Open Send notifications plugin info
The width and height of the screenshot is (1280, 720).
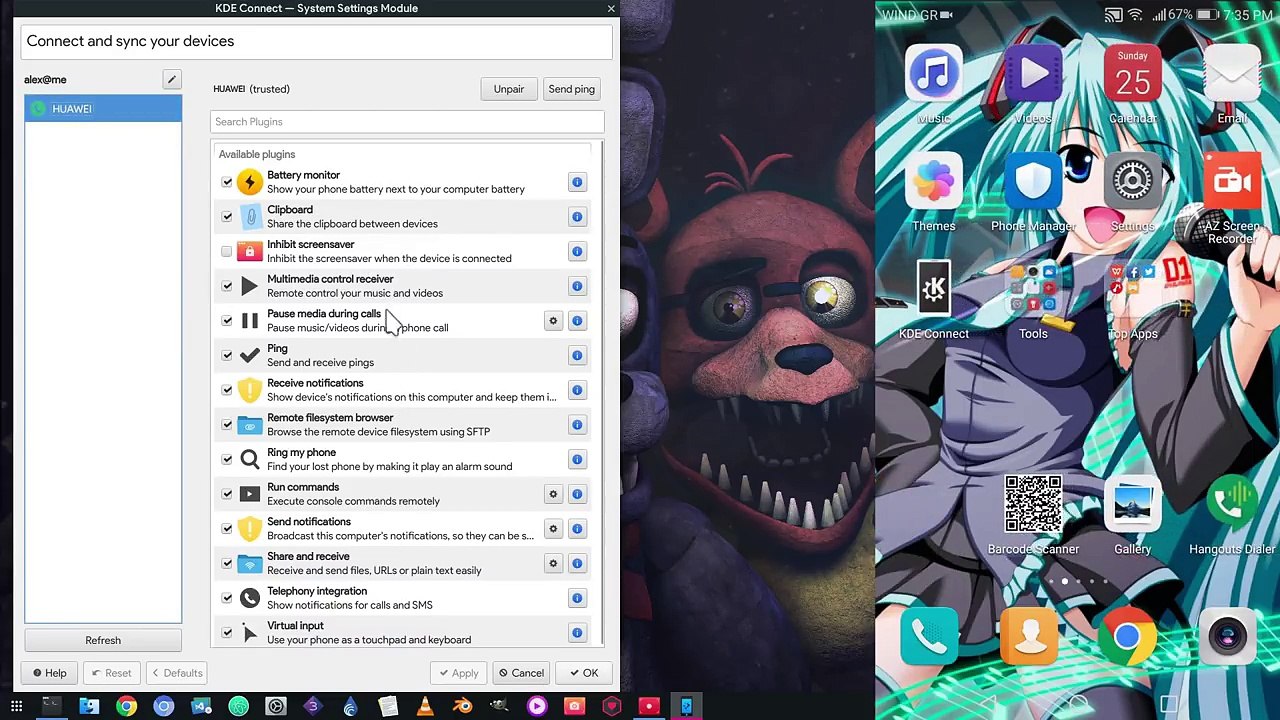(x=577, y=529)
